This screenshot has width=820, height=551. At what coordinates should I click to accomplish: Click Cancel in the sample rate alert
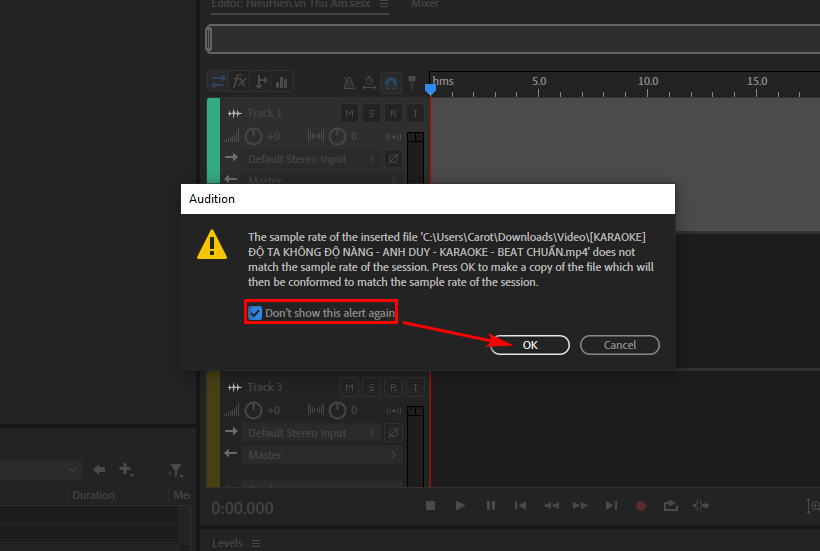point(620,345)
